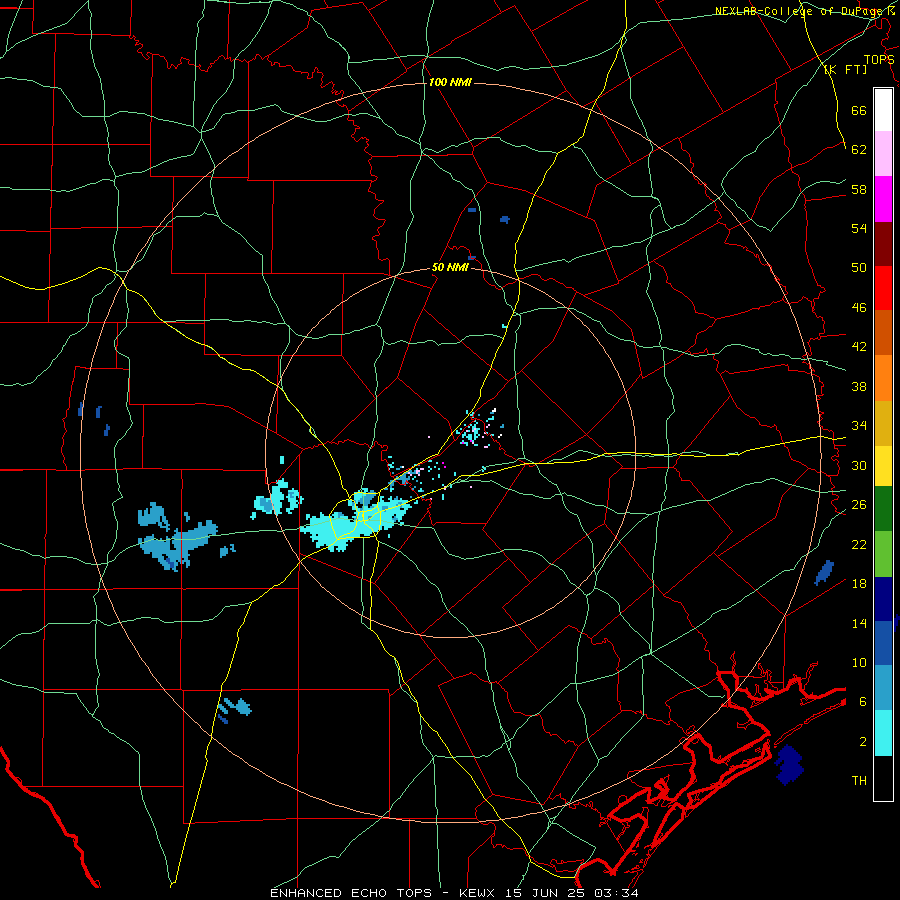Click the 'TOPS' legend heading

click(x=879, y=60)
